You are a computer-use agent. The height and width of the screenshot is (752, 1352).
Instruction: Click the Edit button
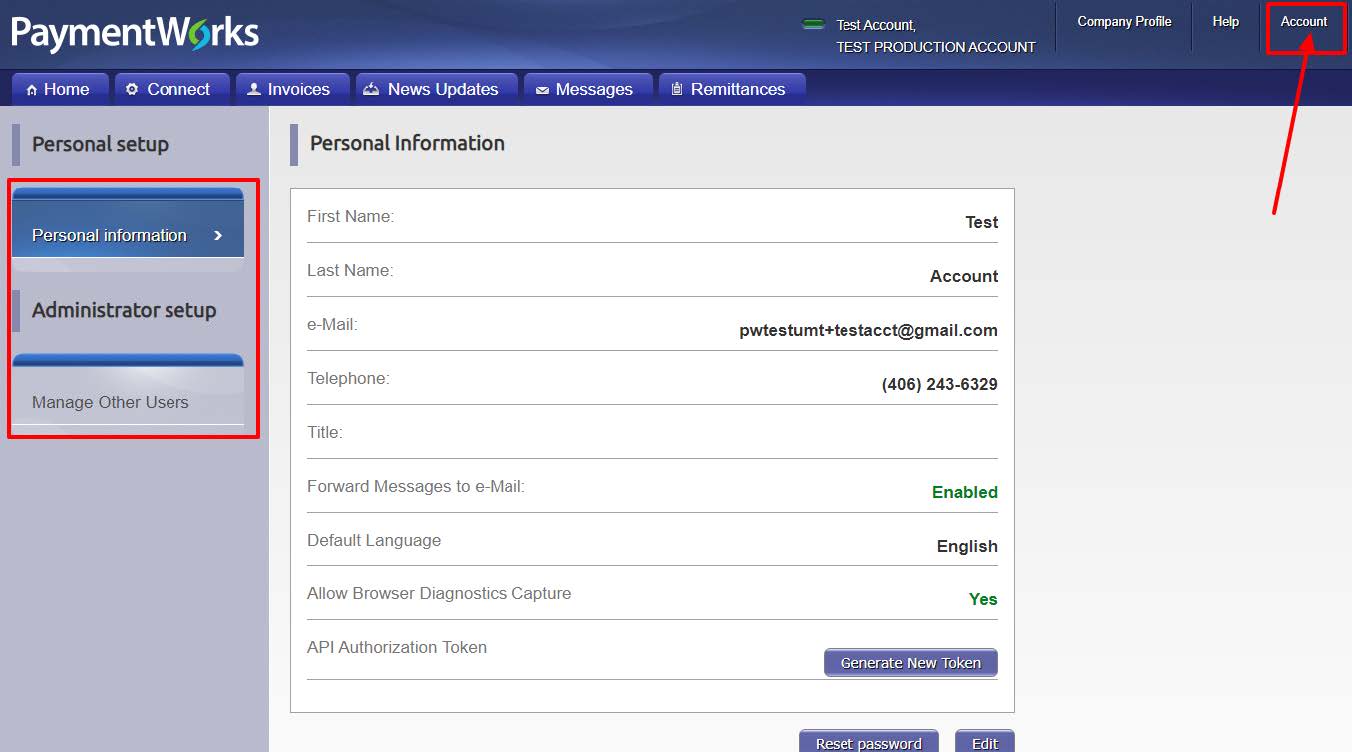click(984, 742)
